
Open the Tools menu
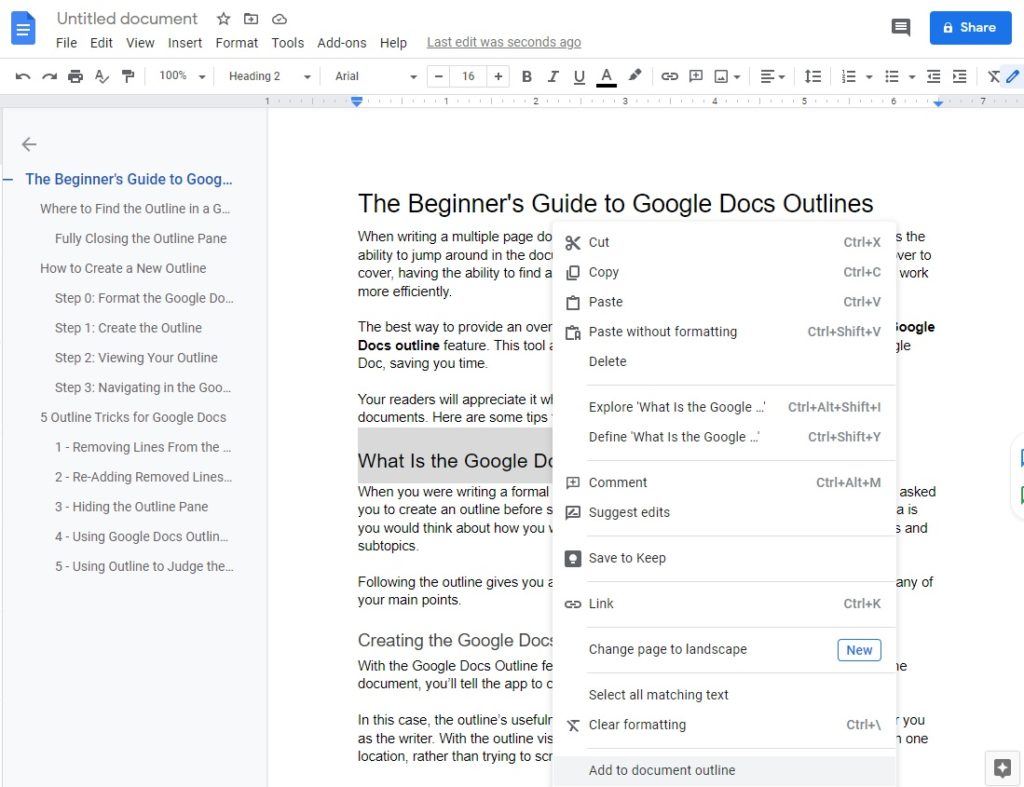tap(287, 42)
